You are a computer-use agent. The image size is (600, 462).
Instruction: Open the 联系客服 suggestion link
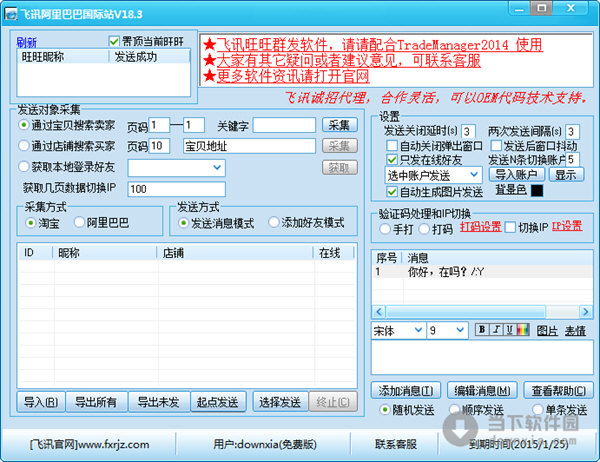click(349, 60)
